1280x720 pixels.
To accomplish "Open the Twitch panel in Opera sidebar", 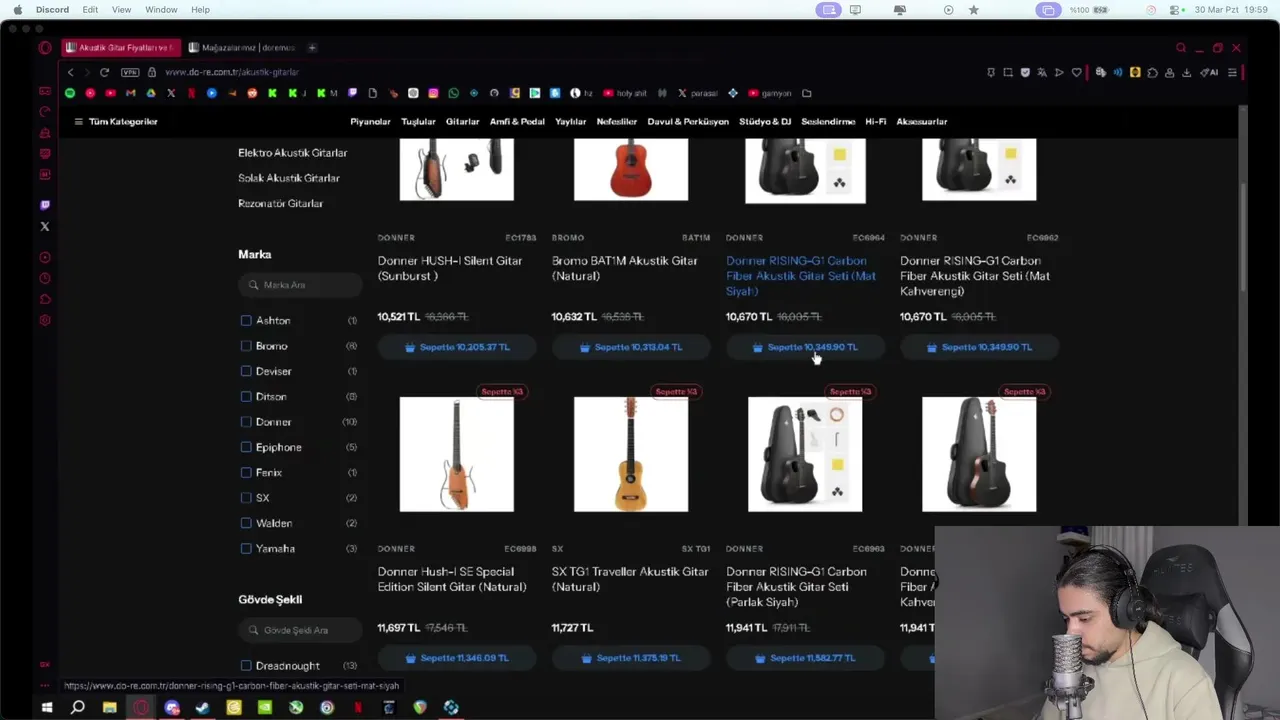I will click(45, 205).
